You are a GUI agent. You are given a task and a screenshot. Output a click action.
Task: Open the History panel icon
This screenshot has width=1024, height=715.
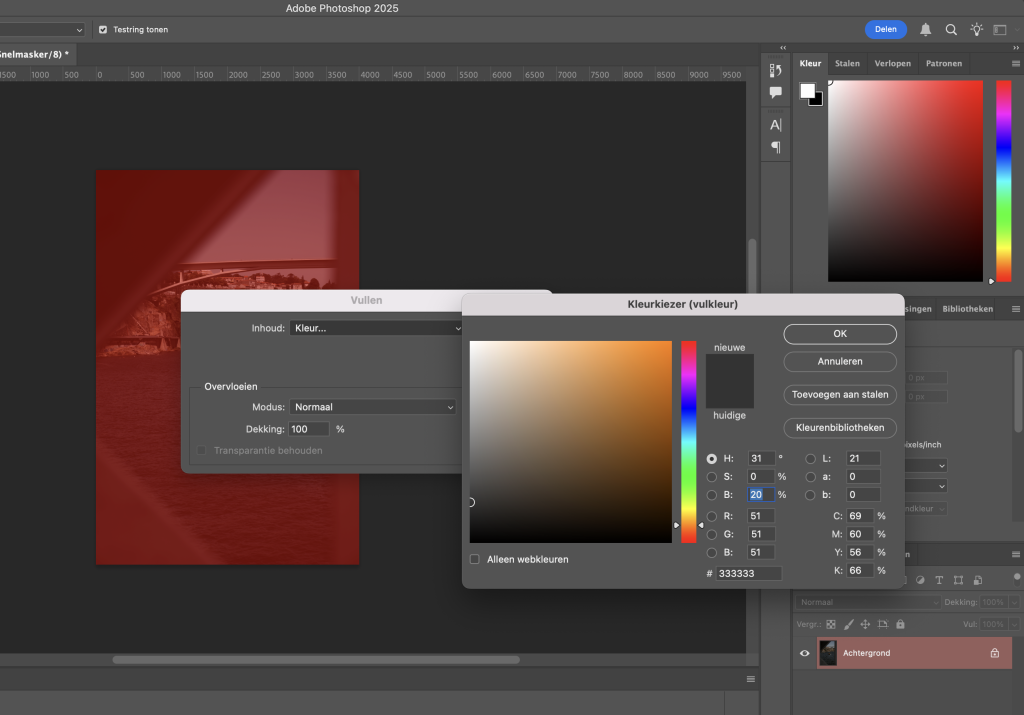(x=775, y=70)
